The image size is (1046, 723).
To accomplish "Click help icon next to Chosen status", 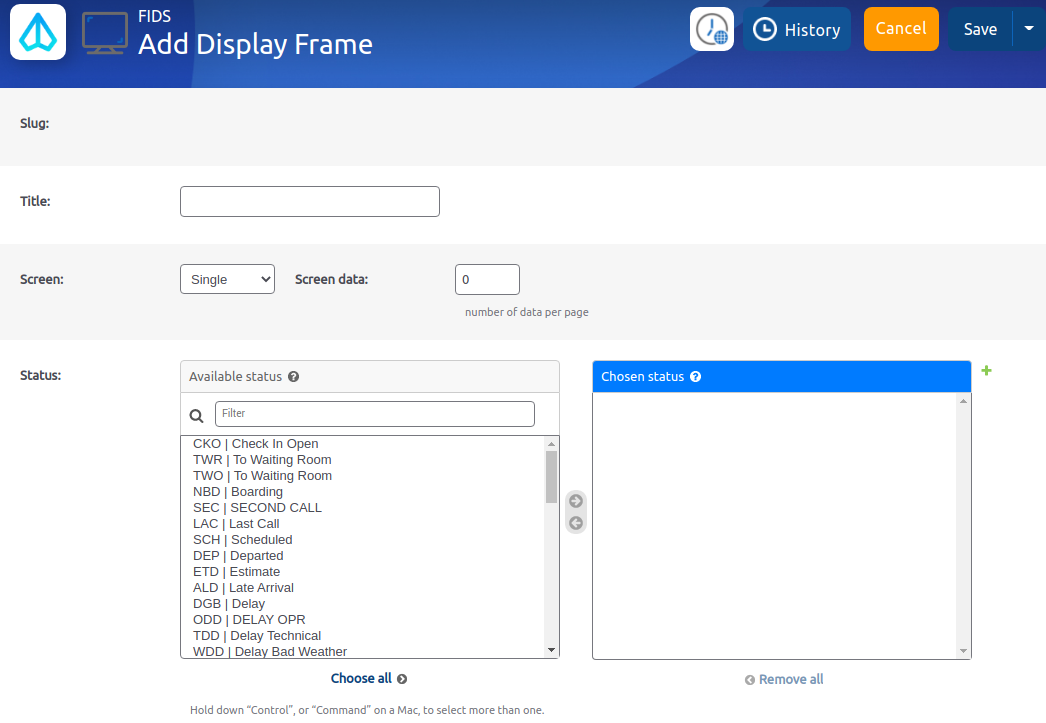I will [696, 377].
